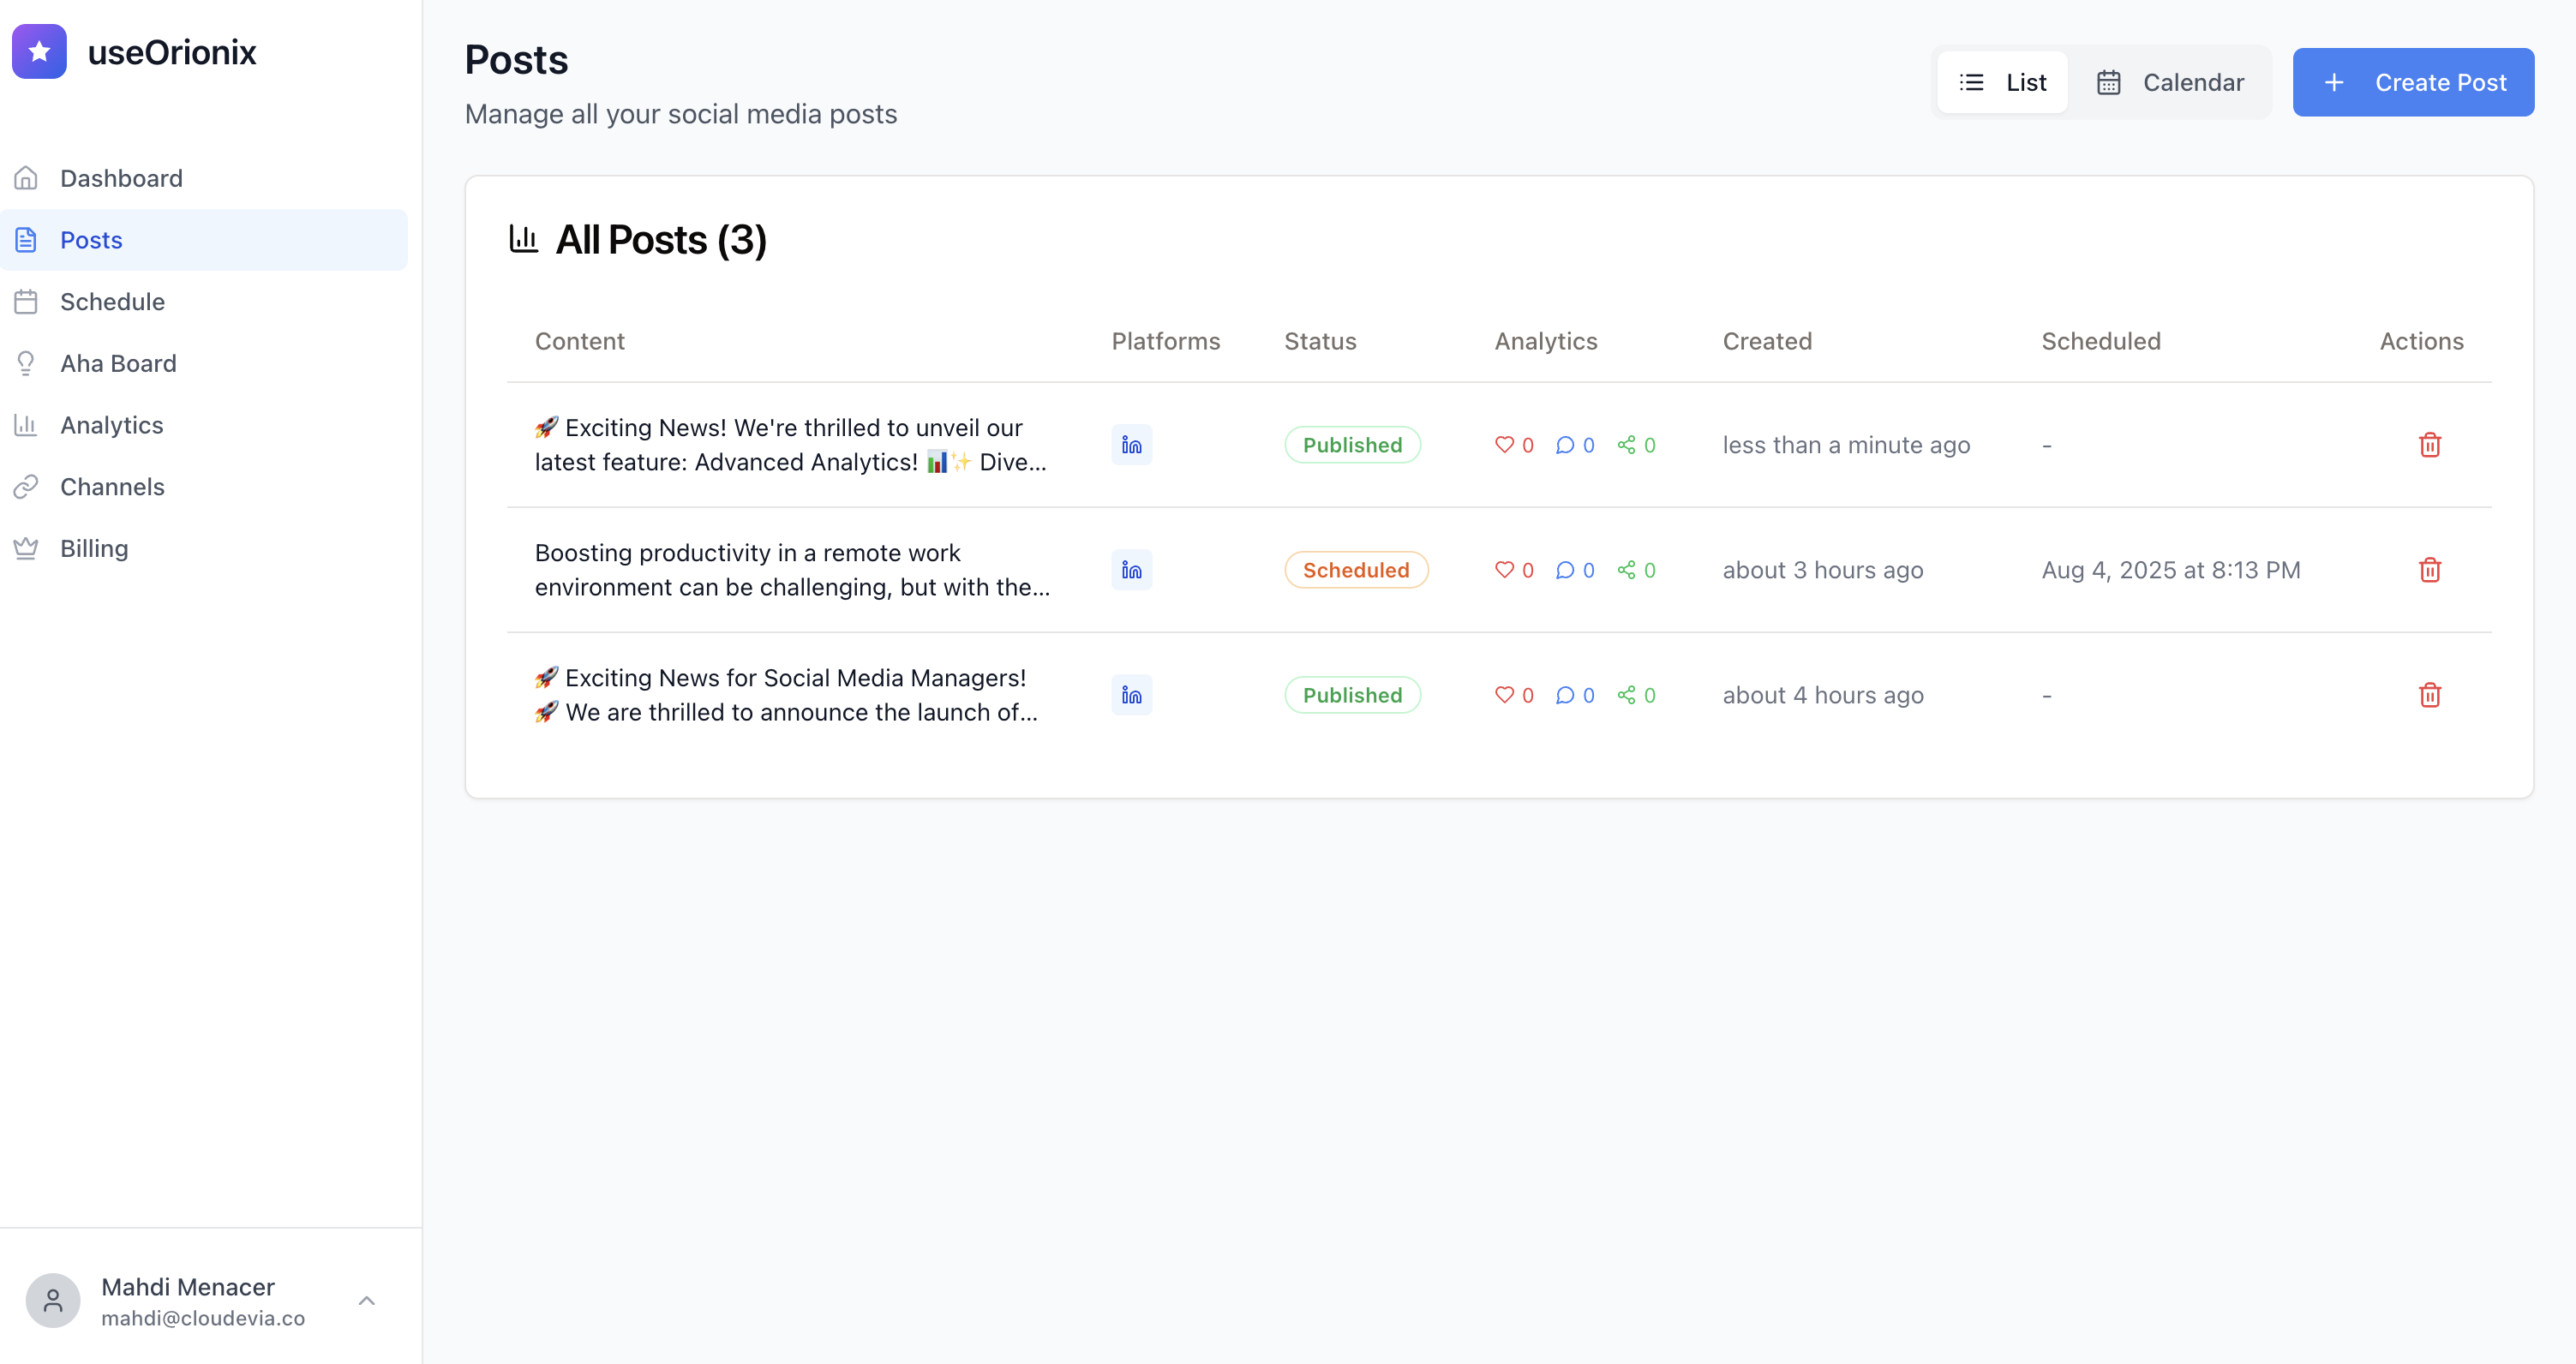Open the Channels section
Viewport: 2576px width, 1364px height.
tap(112, 487)
